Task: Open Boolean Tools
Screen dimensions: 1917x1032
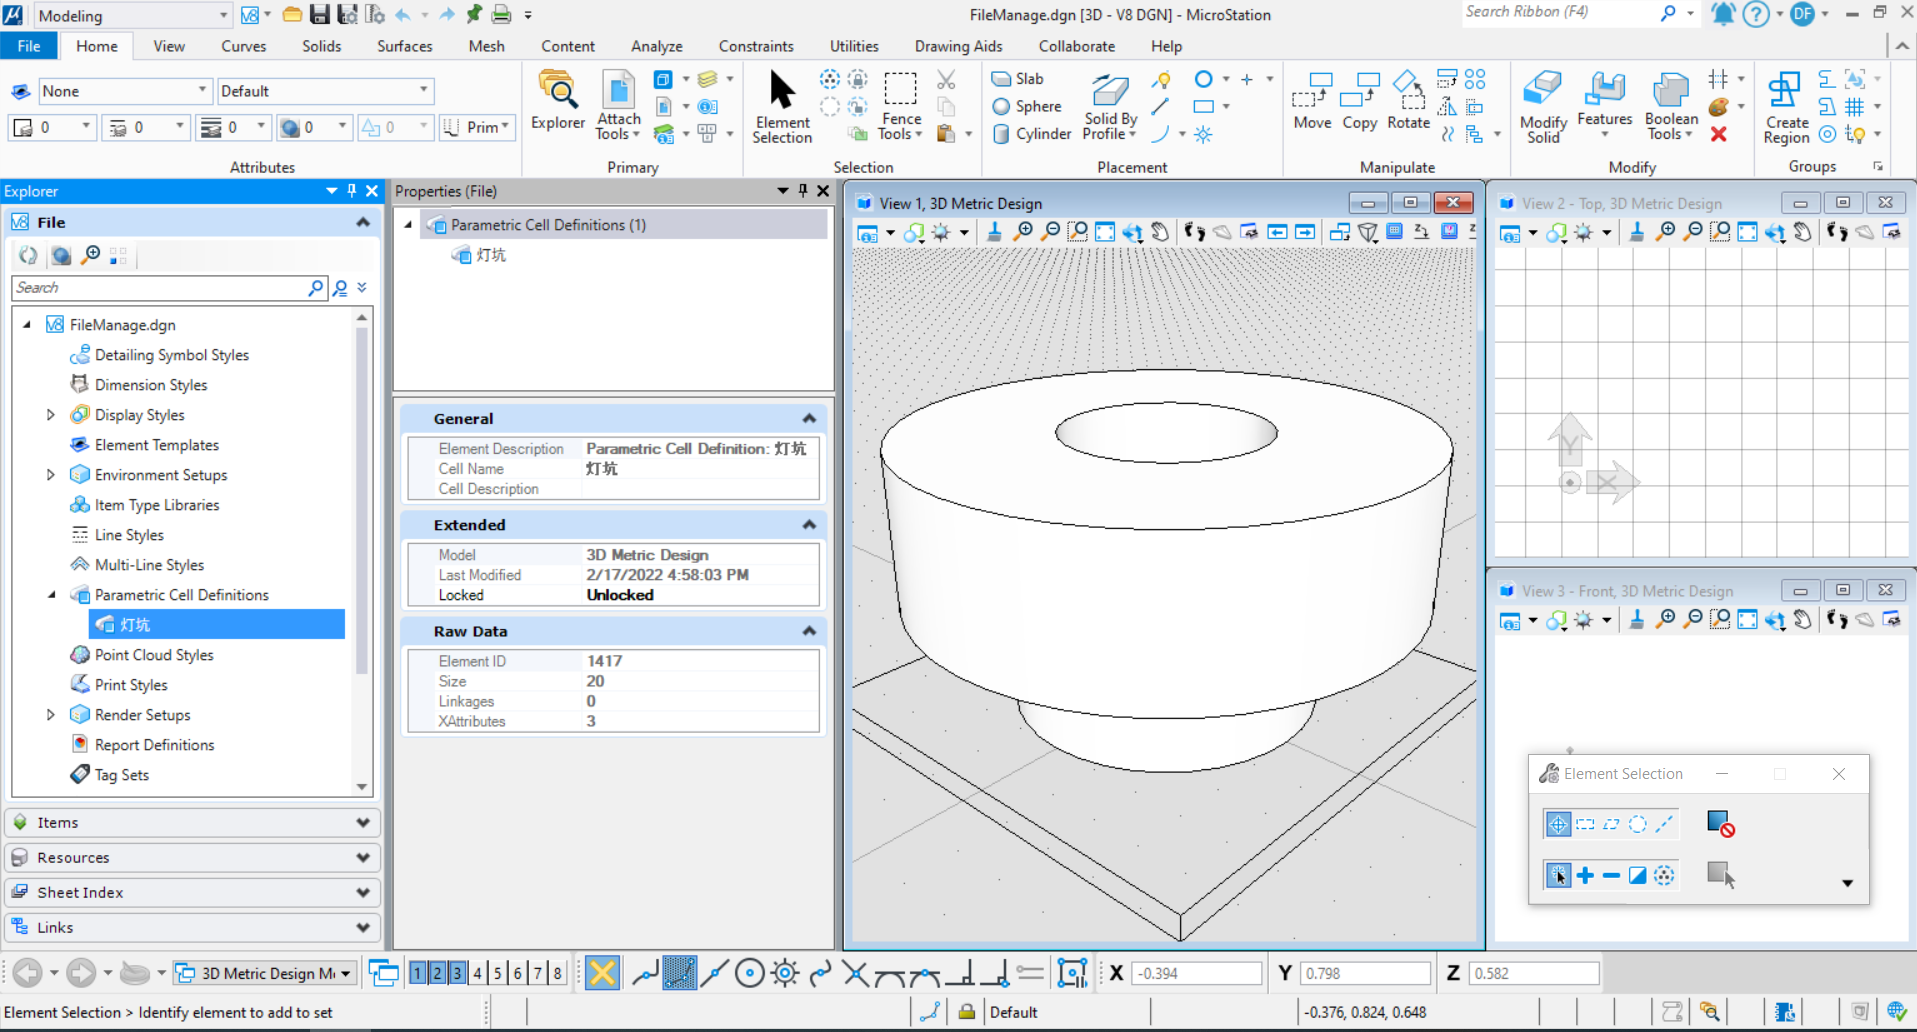Action: [x=1671, y=106]
